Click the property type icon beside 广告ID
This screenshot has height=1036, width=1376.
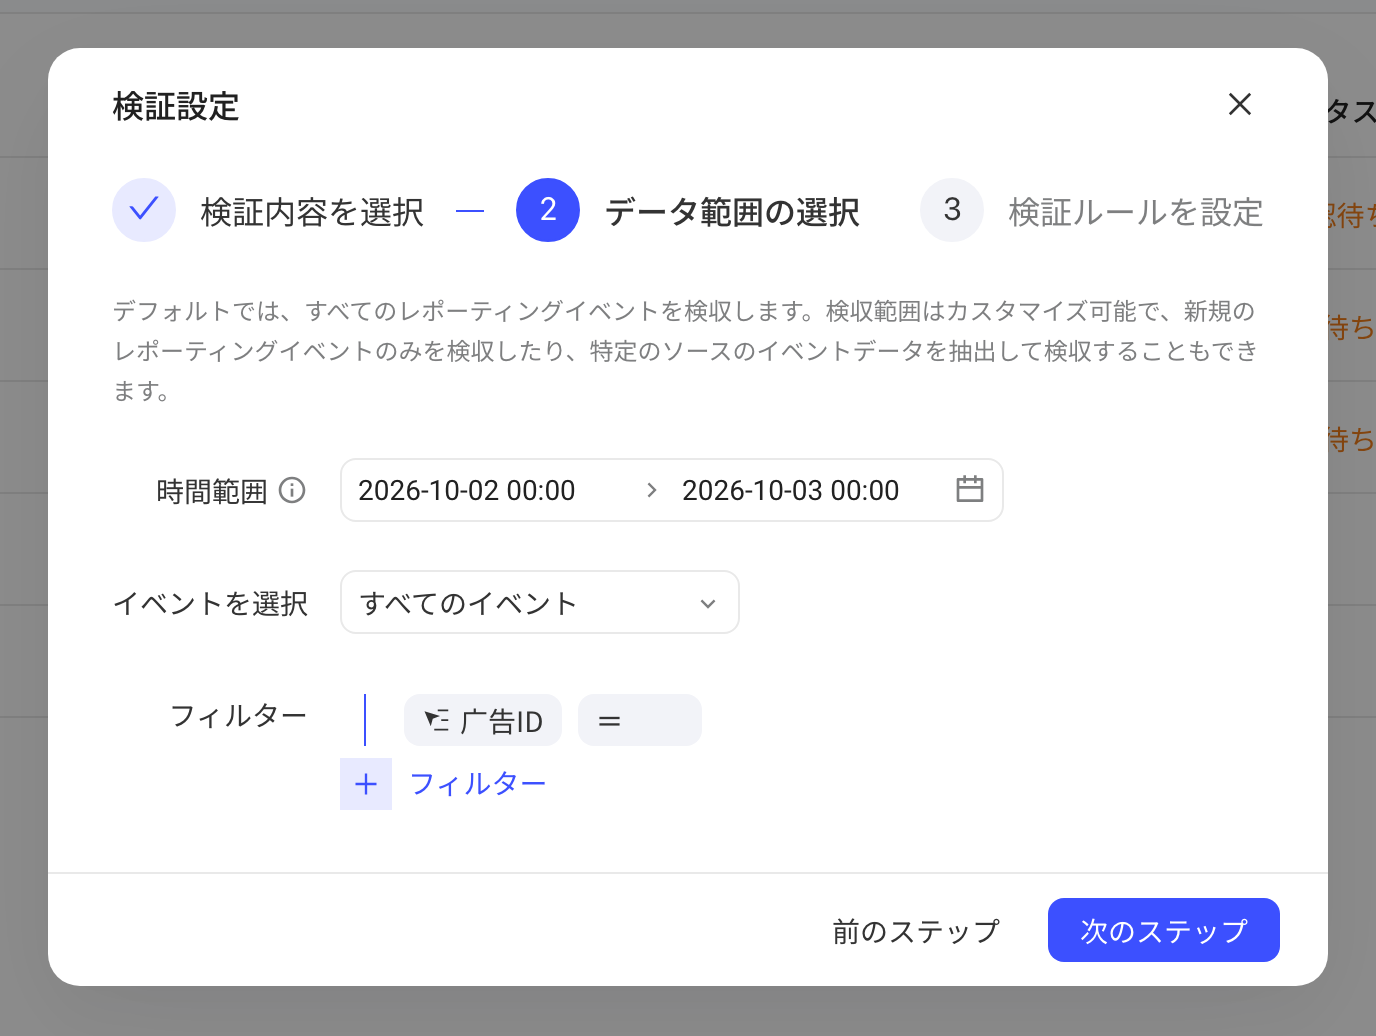(x=437, y=721)
